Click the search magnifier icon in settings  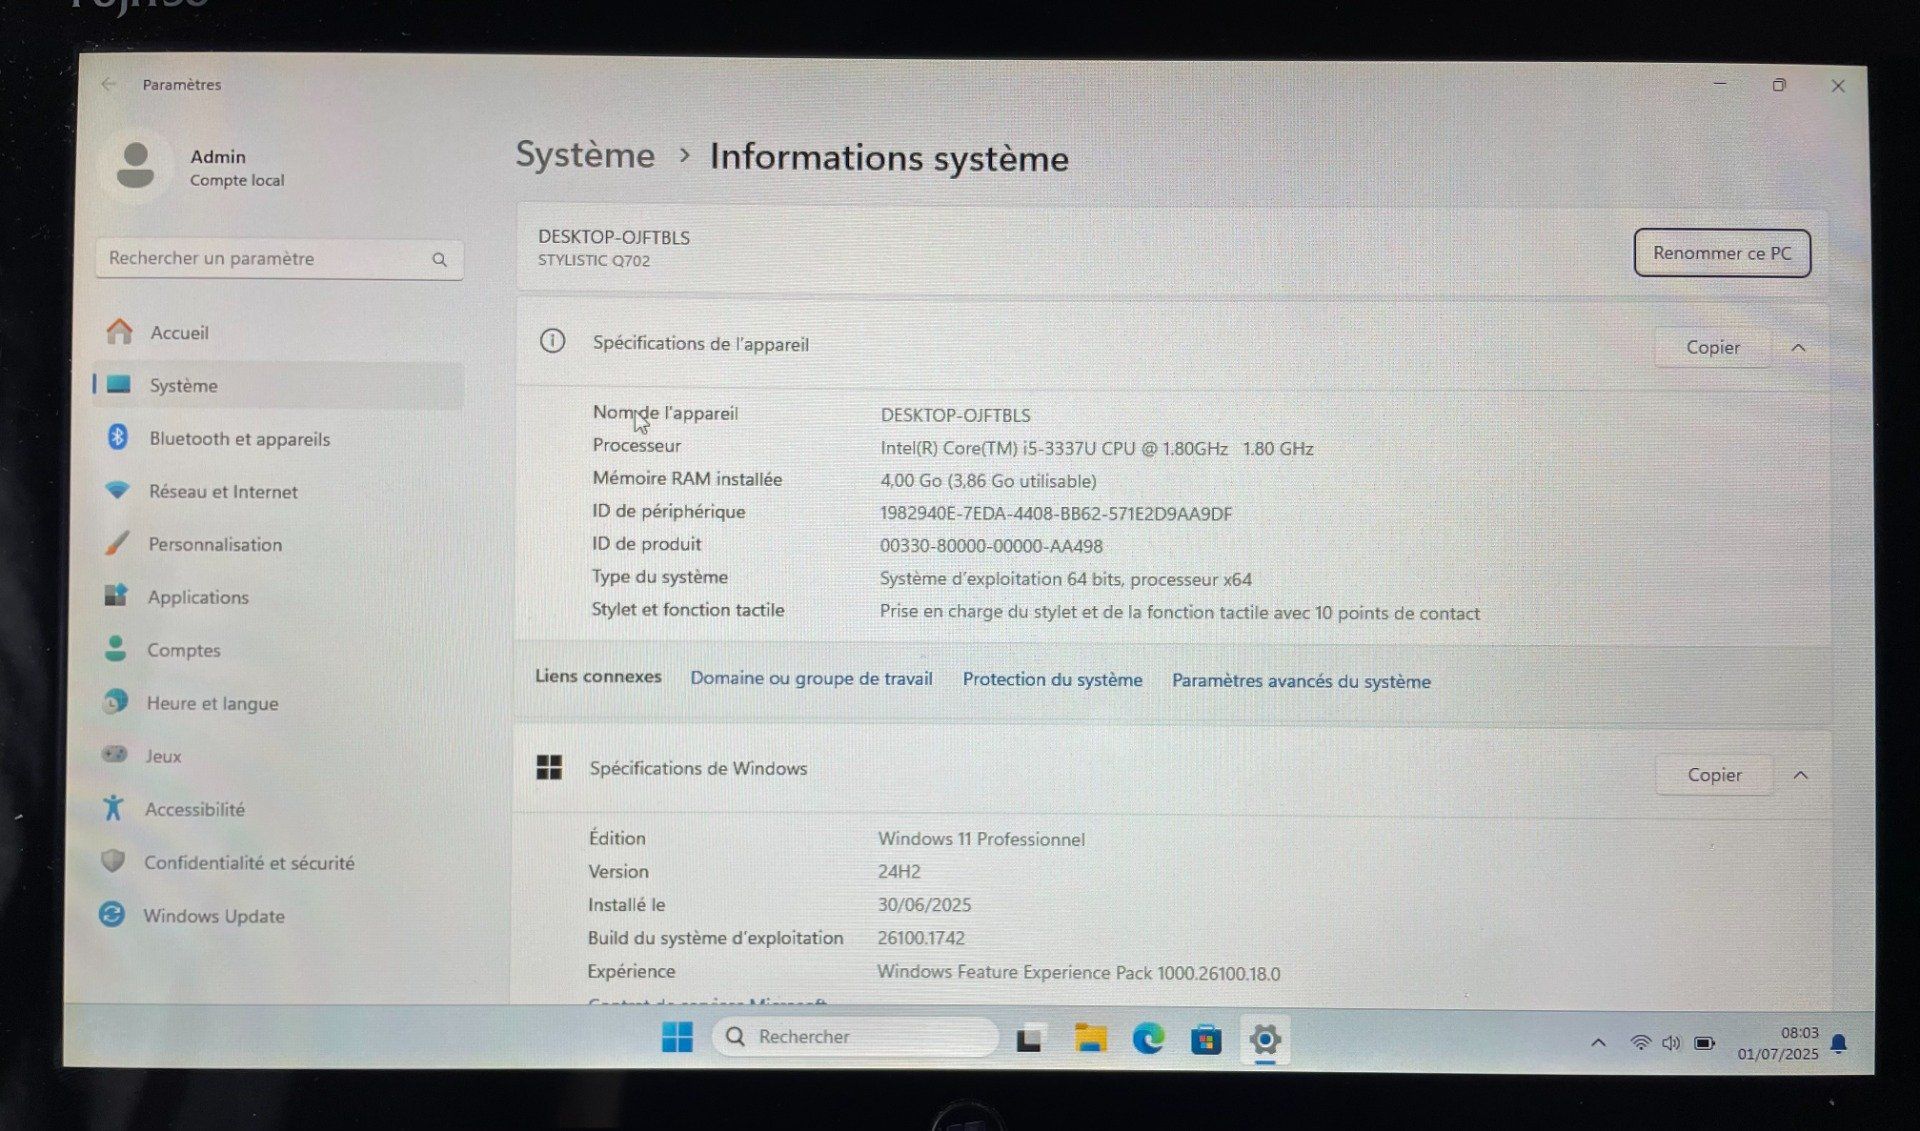(439, 259)
